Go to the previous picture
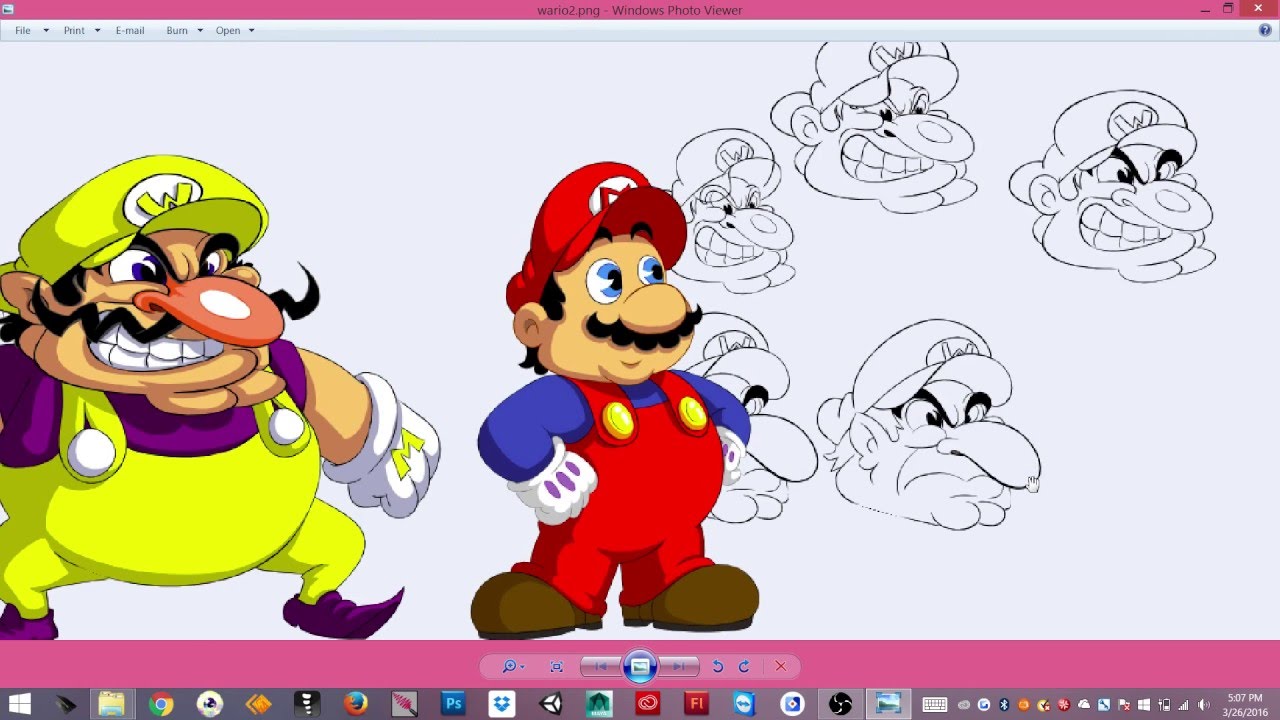The image size is (1280, 720). (601, 667)
